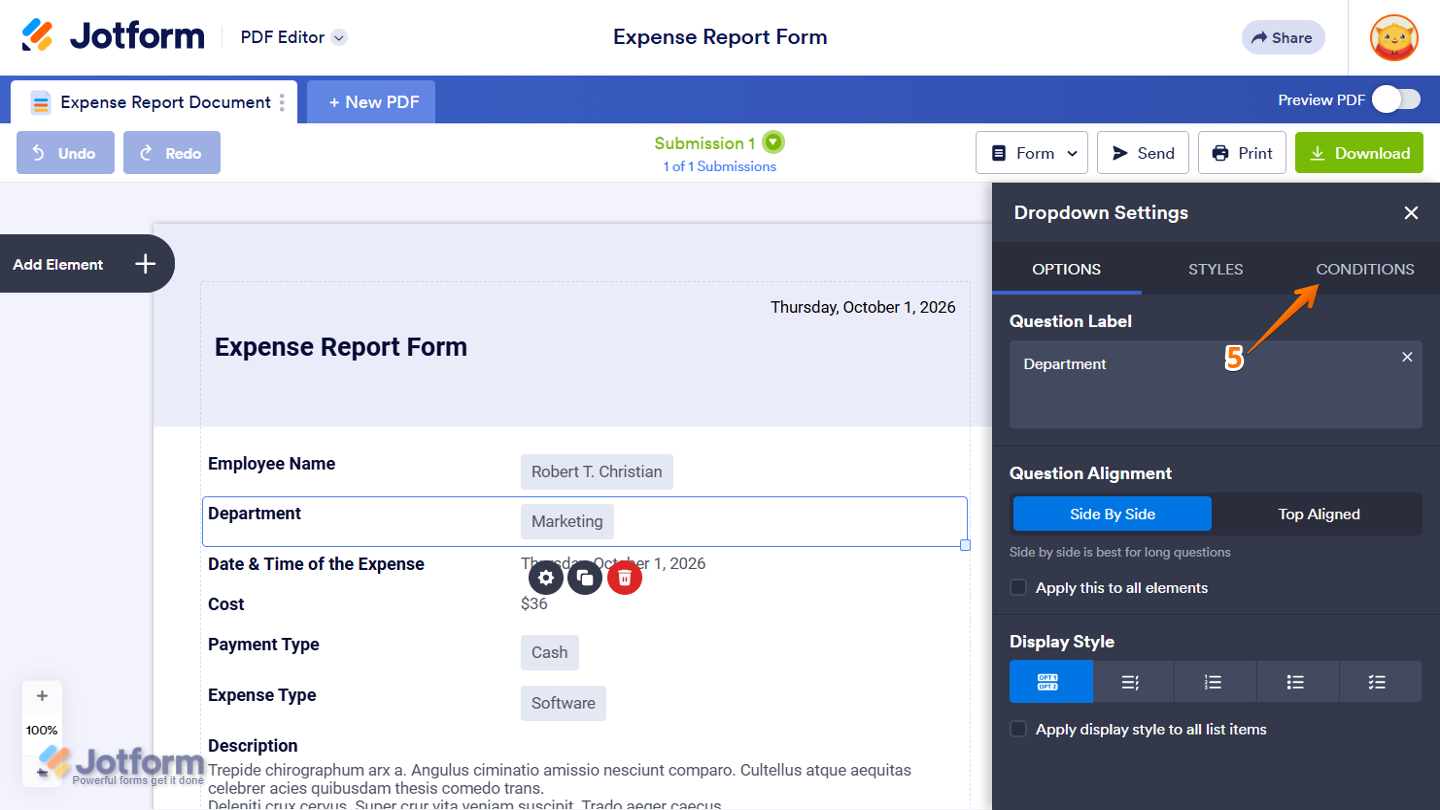Click the New PDF button

pos(371,102)
